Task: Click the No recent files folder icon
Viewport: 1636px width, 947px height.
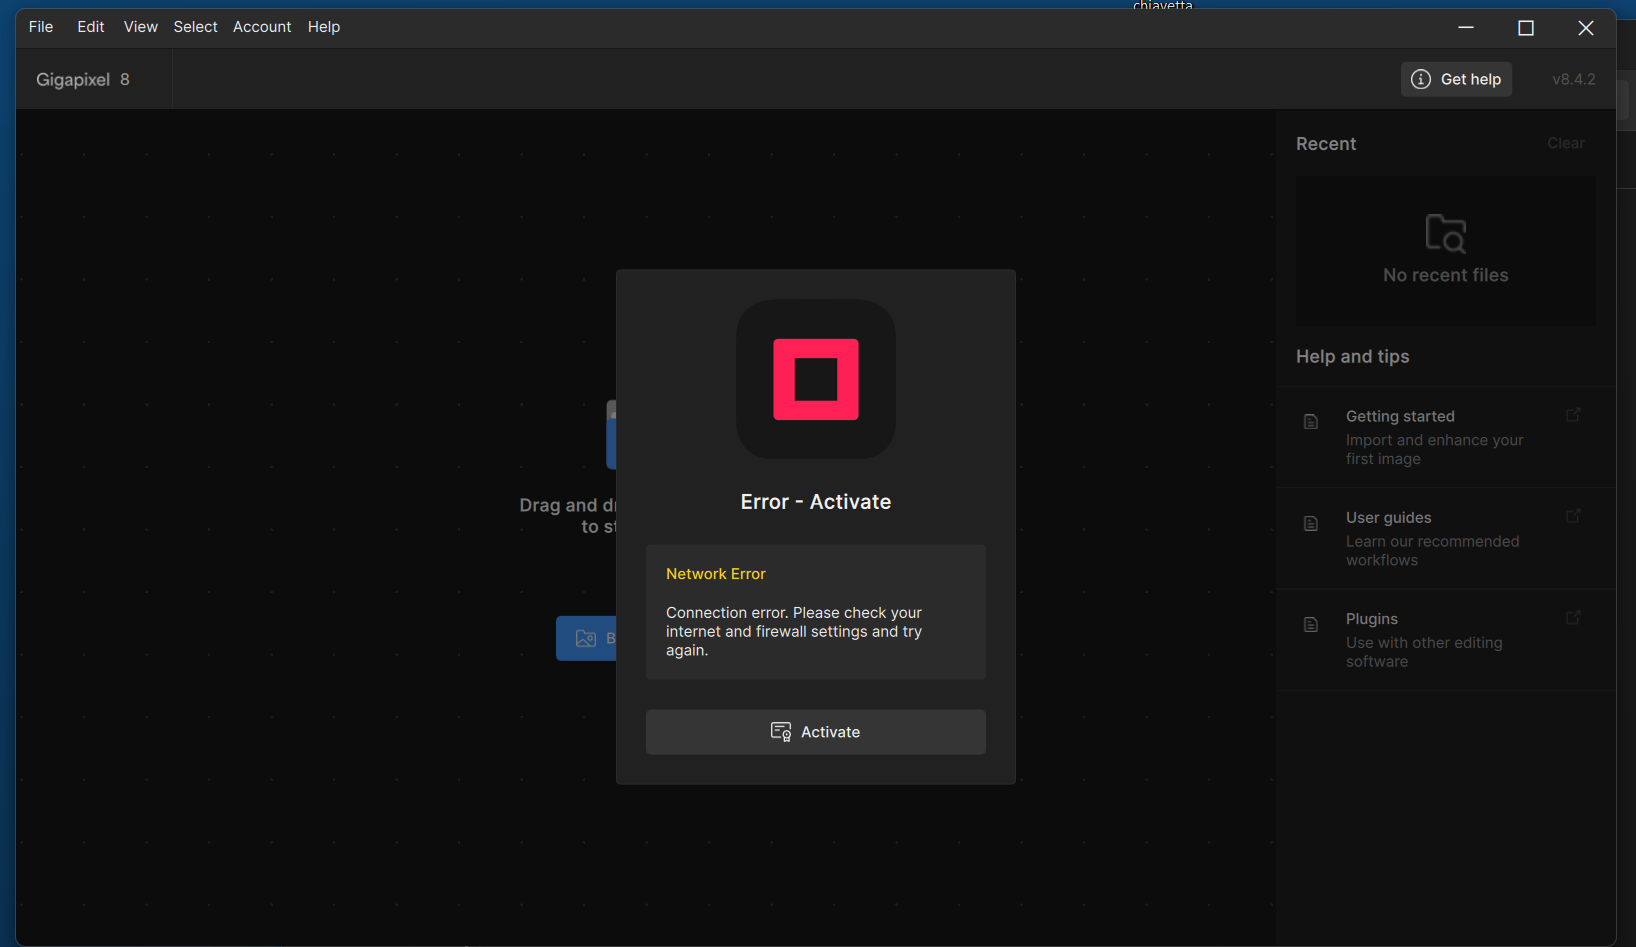Action: tap(1445, 234)
